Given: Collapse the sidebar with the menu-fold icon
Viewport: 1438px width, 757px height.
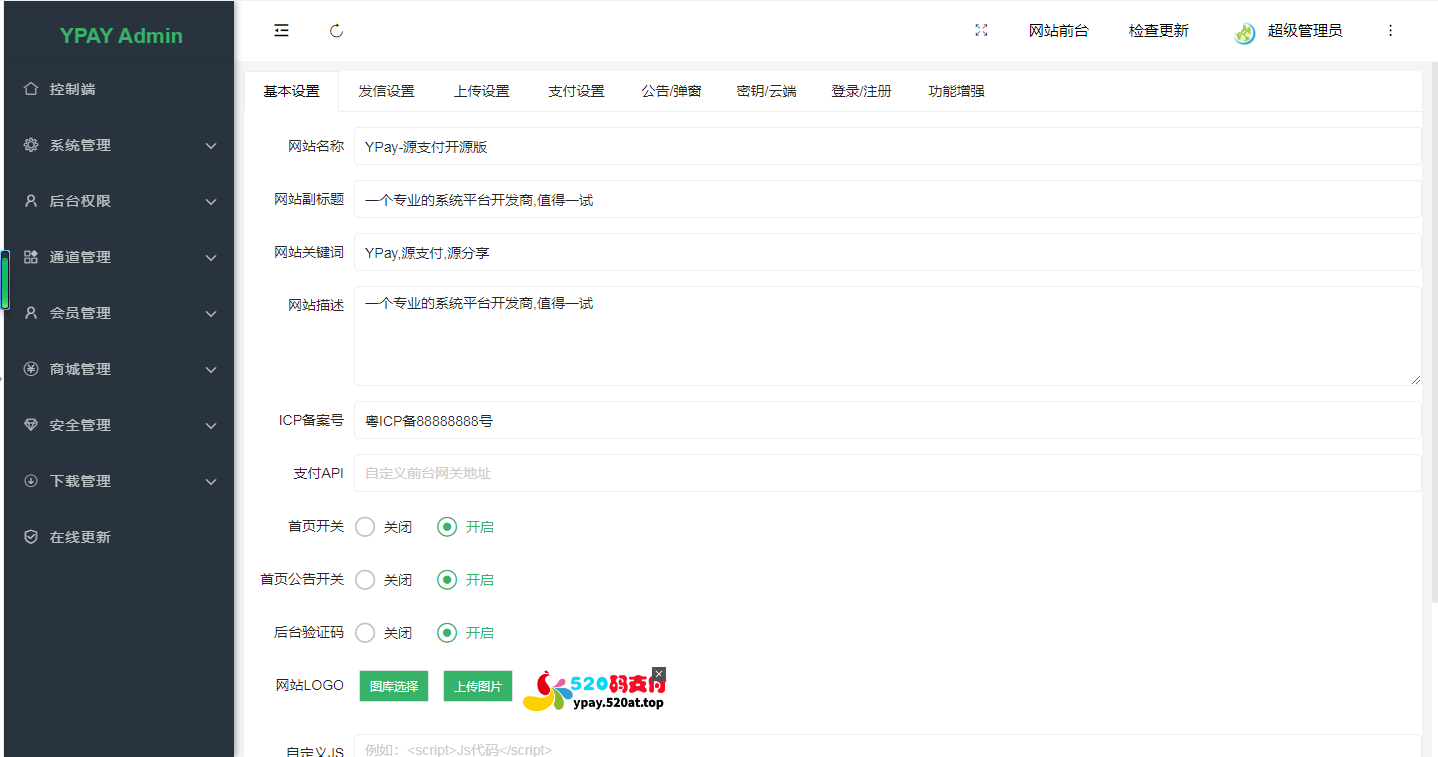Looking at the screenshot, I should (x=282, y=31).
